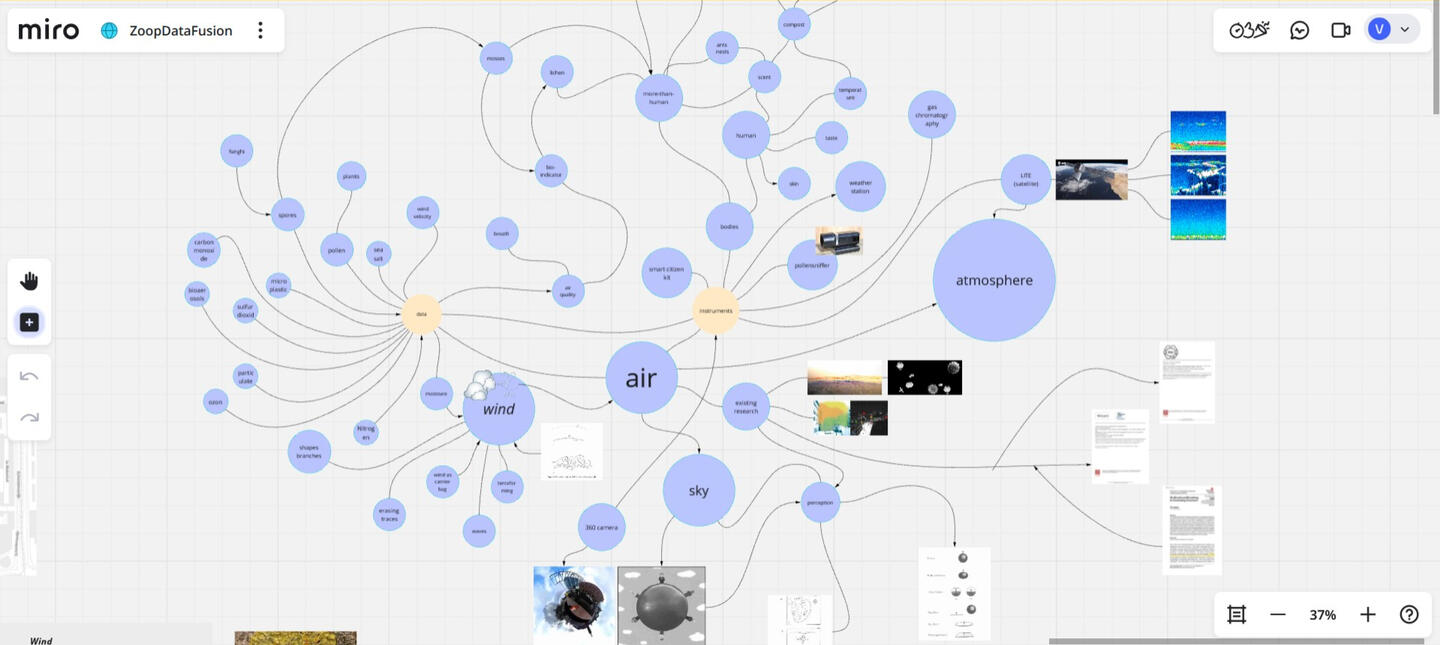Click the ZoopDataFusion board title
Image resolution: width=1440 pixels, height=645 pixels.
181,28
